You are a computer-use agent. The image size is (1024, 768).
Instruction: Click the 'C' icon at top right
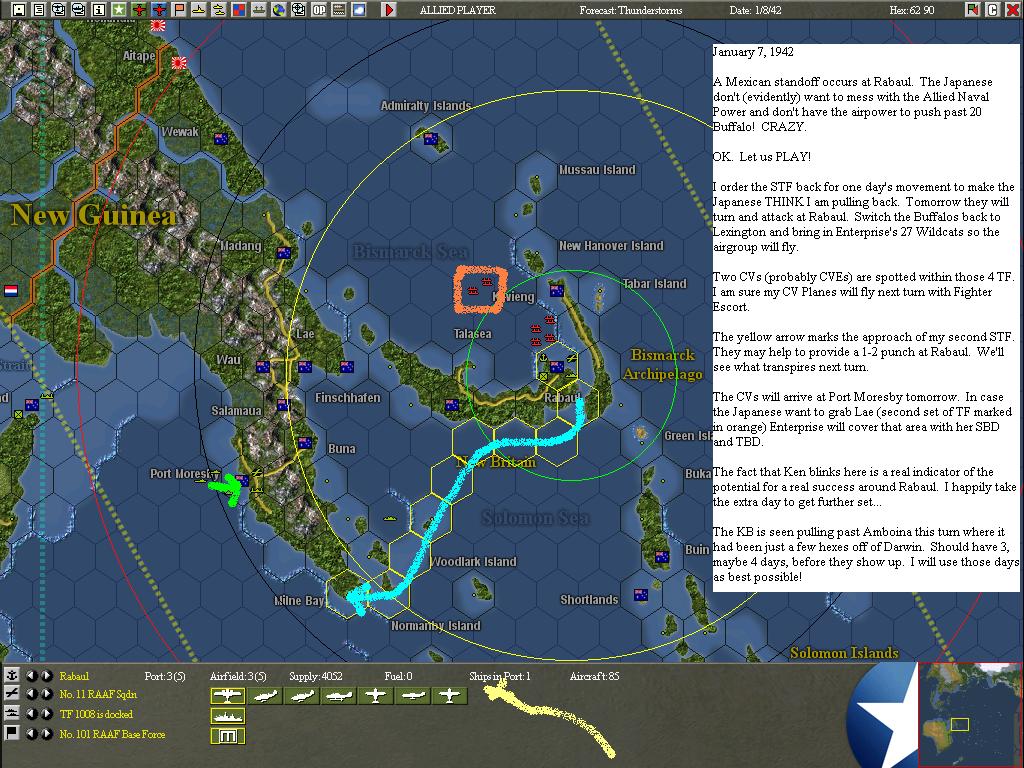992,10
